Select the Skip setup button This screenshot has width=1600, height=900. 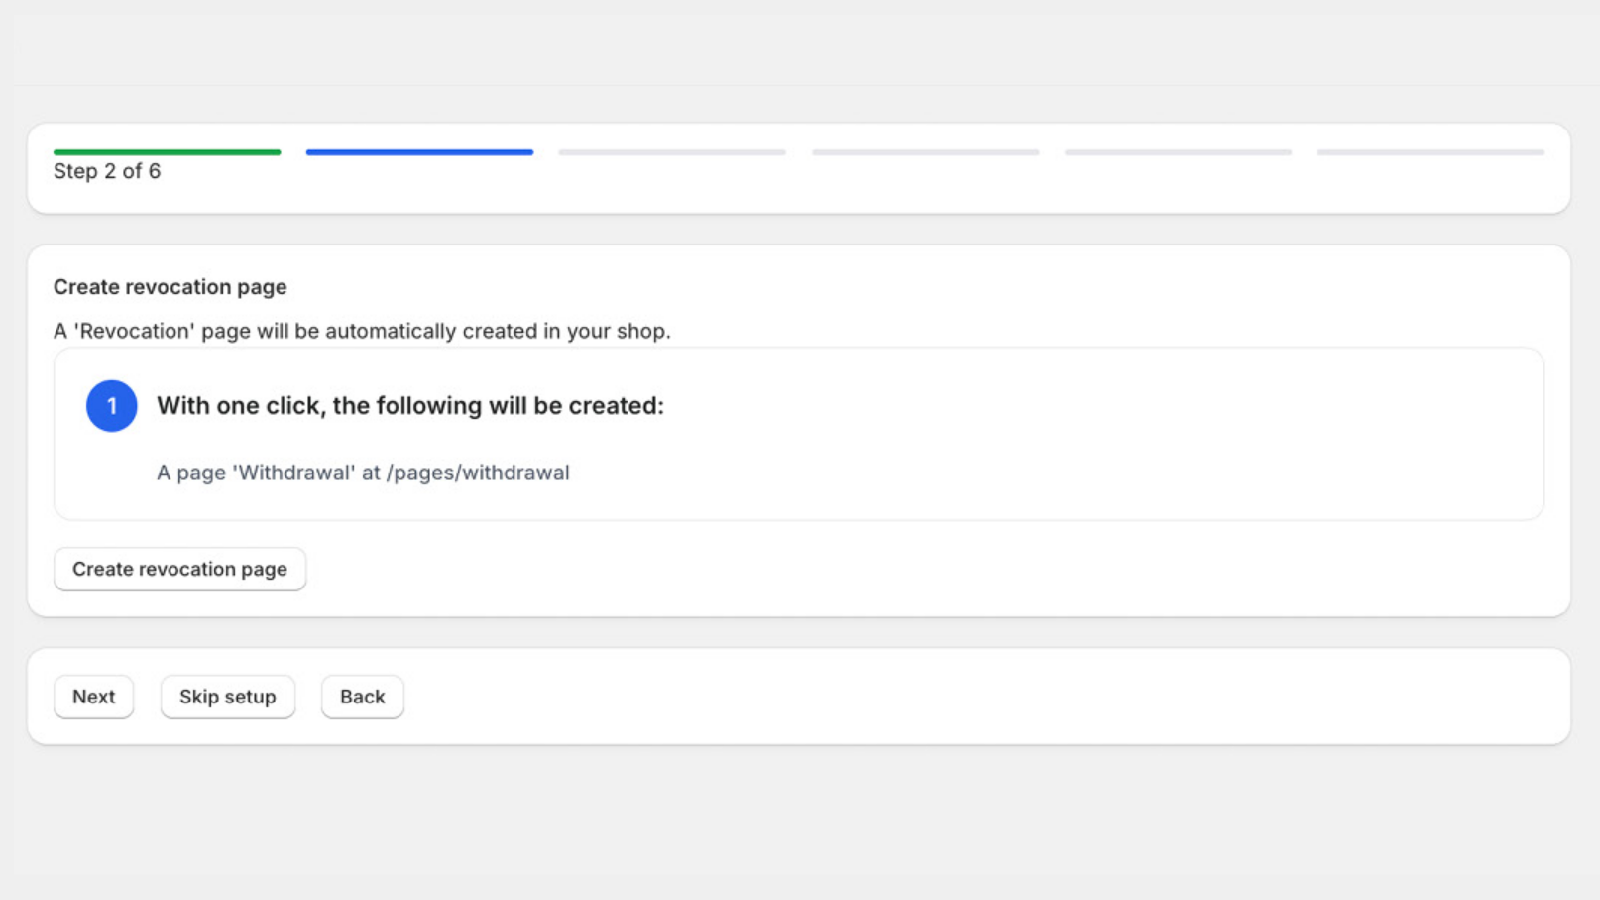tap(228, 697)
